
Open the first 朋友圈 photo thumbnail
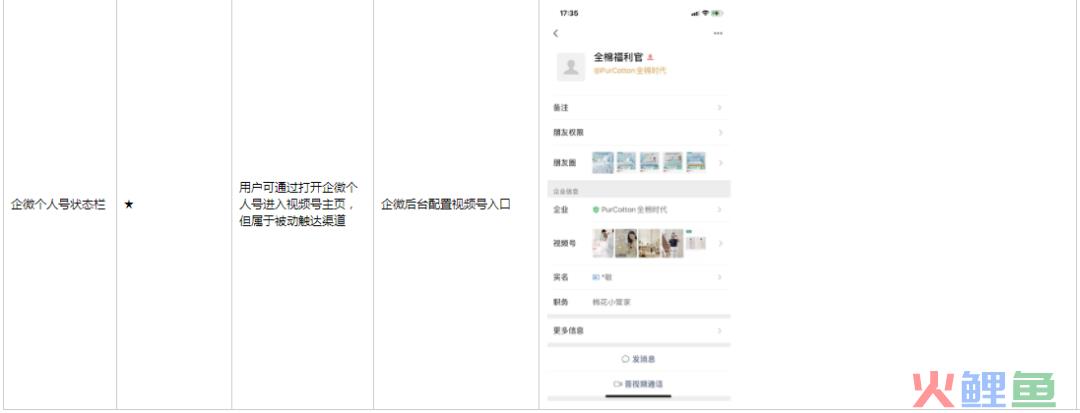pyautogui.click(x=603, y=162)
